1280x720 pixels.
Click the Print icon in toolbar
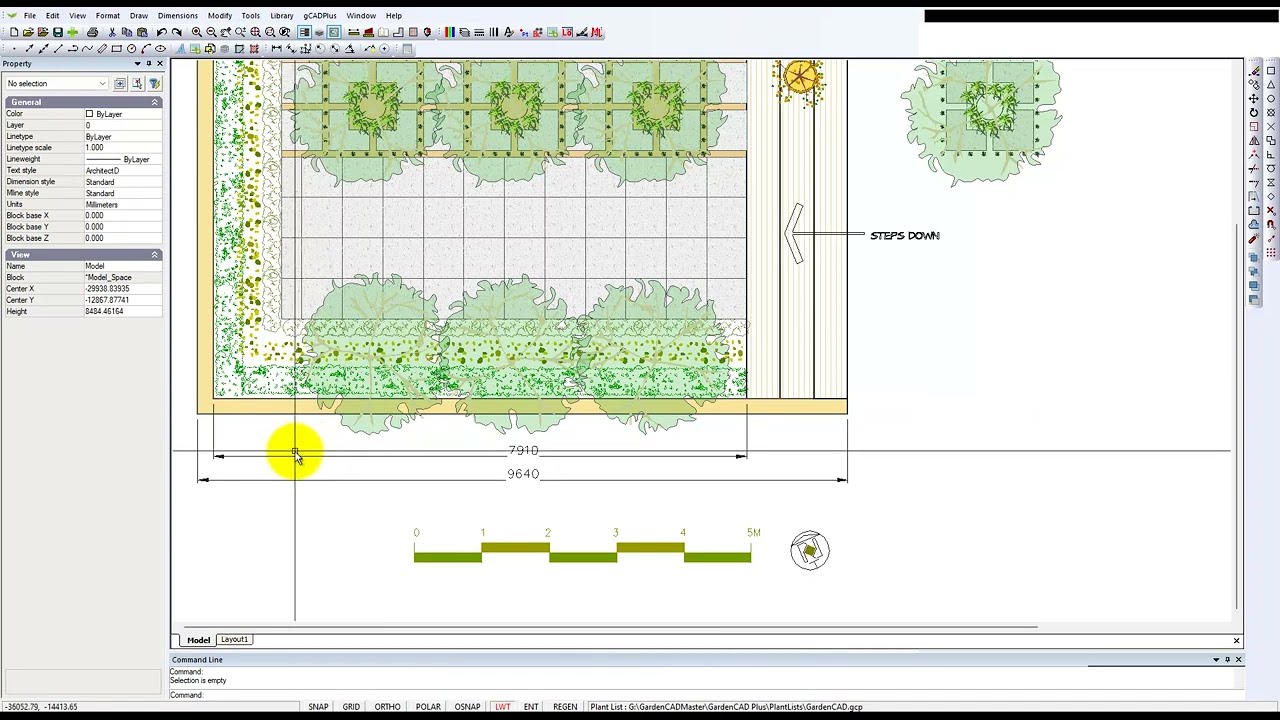(x=92, y=32)
